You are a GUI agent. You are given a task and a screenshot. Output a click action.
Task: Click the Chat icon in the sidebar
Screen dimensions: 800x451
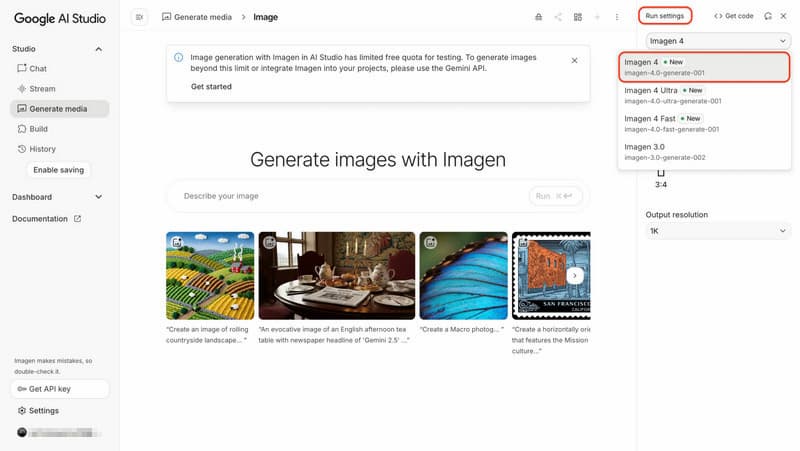(21, 68)
